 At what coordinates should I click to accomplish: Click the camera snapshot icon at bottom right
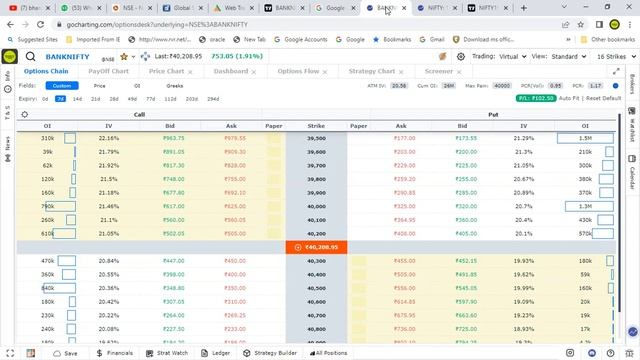tap(570, 353)
